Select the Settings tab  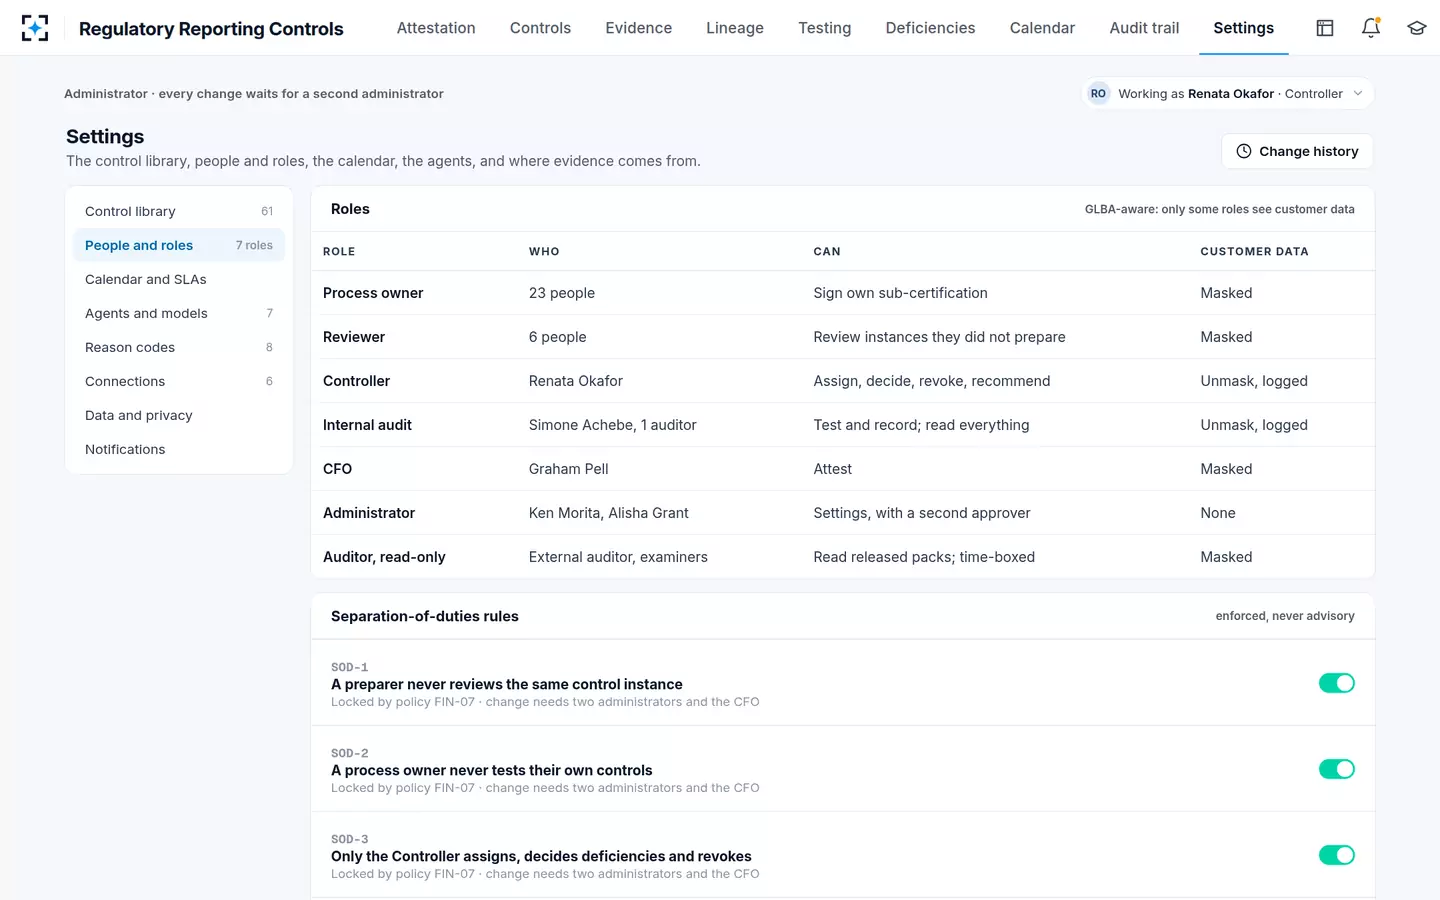tap(1244, 28)
